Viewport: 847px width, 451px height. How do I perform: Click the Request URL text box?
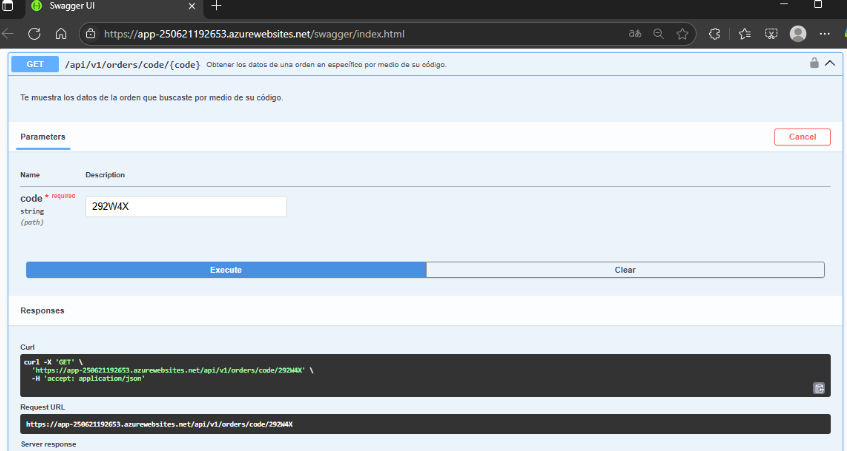tap(425, 424)
